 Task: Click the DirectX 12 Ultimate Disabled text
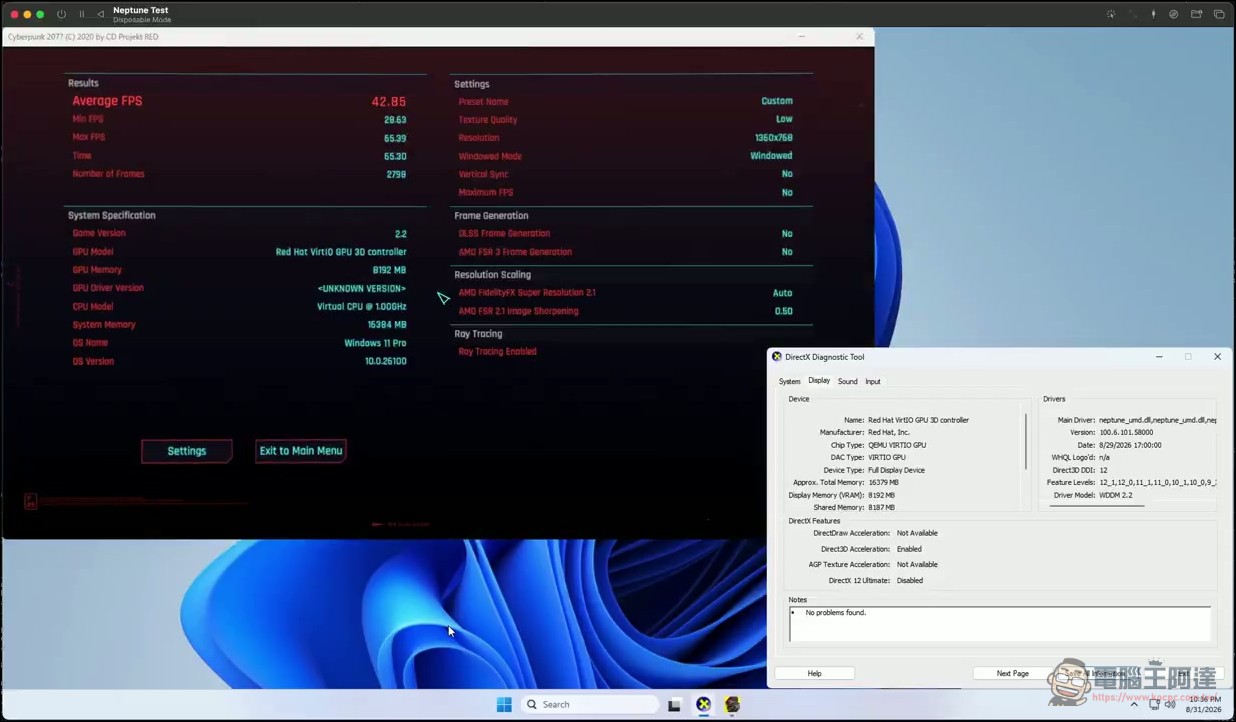click(x=910, y=580)
